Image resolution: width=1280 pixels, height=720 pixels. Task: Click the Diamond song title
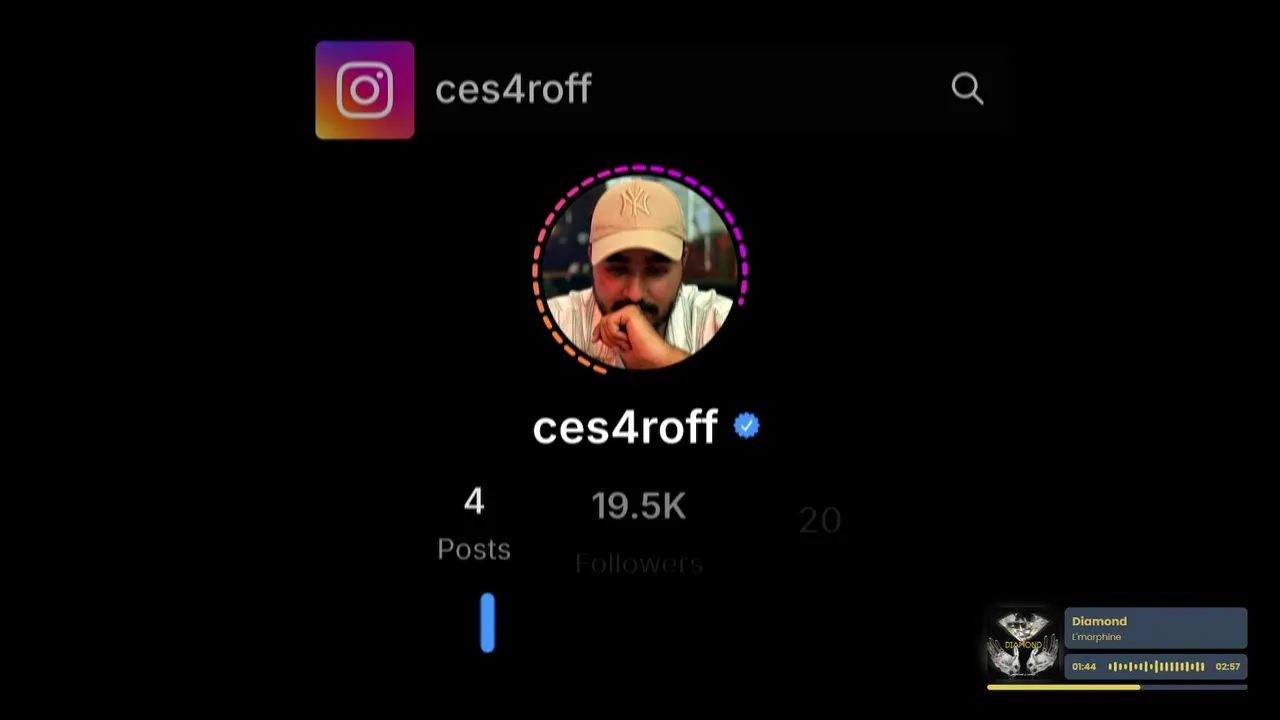1099,621
